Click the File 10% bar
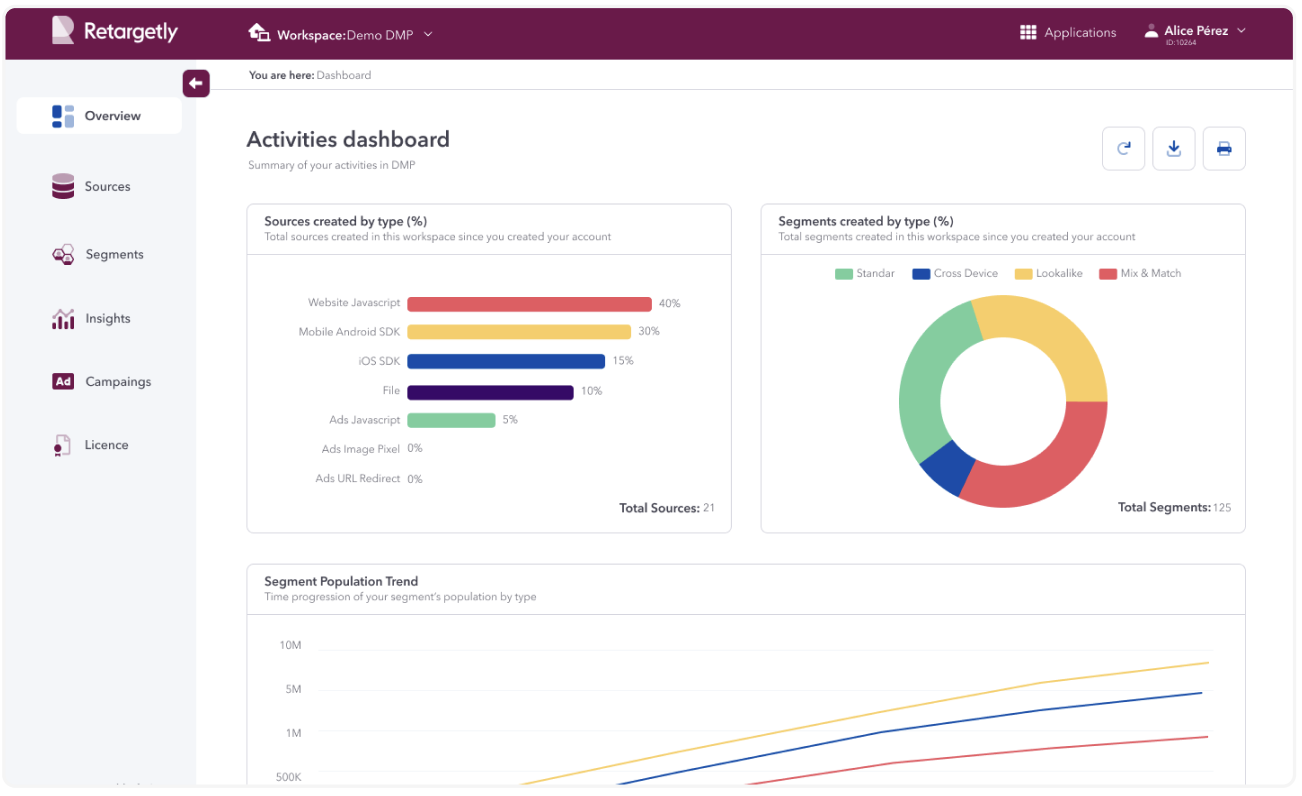 (x=490, y=391)
